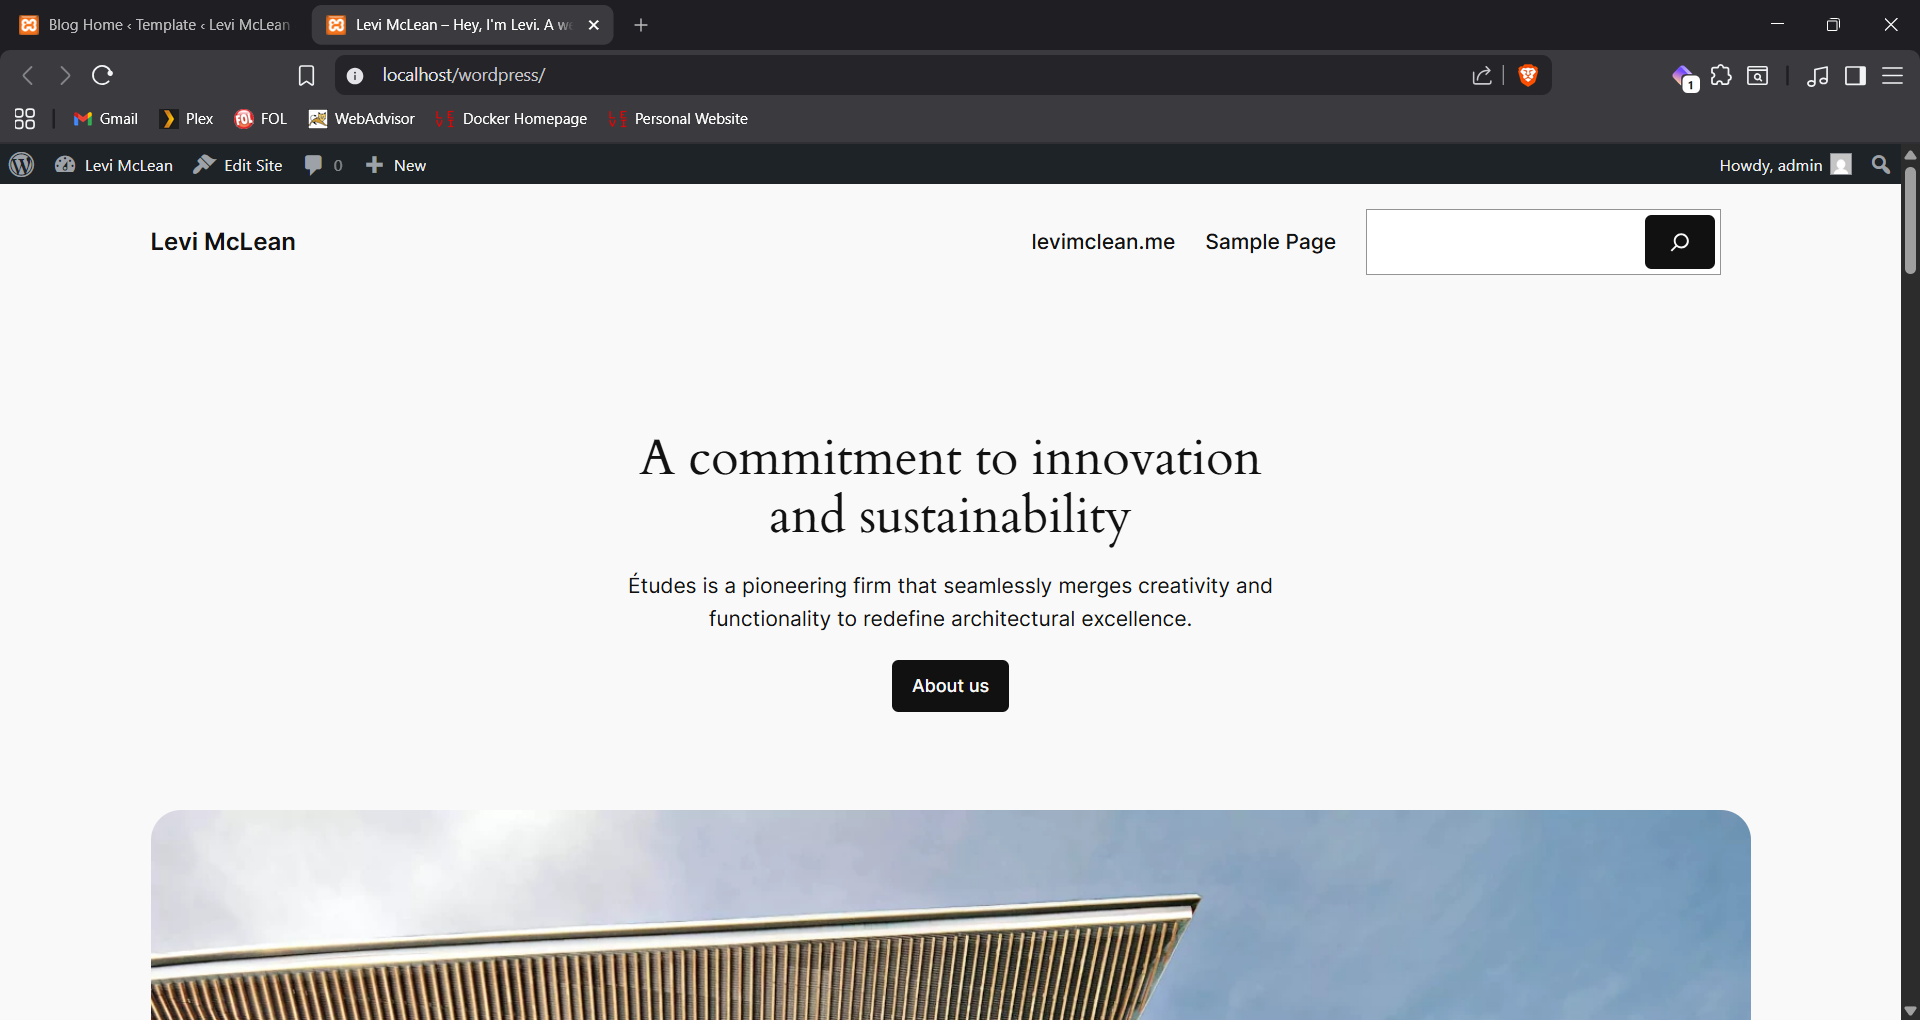Follow the Sample Page navigation link
The image size is (1920, 1020).
pos(1270,242)
